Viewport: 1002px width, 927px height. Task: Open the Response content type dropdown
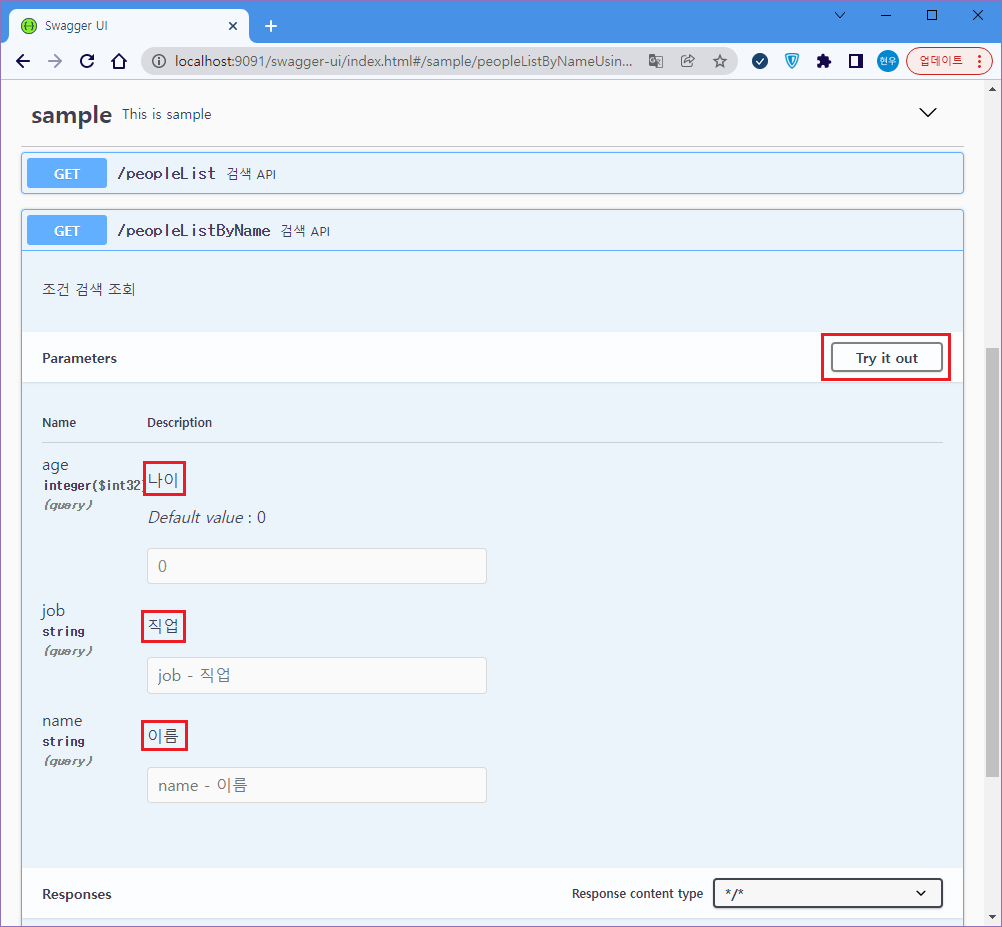(x=828, y=893)
